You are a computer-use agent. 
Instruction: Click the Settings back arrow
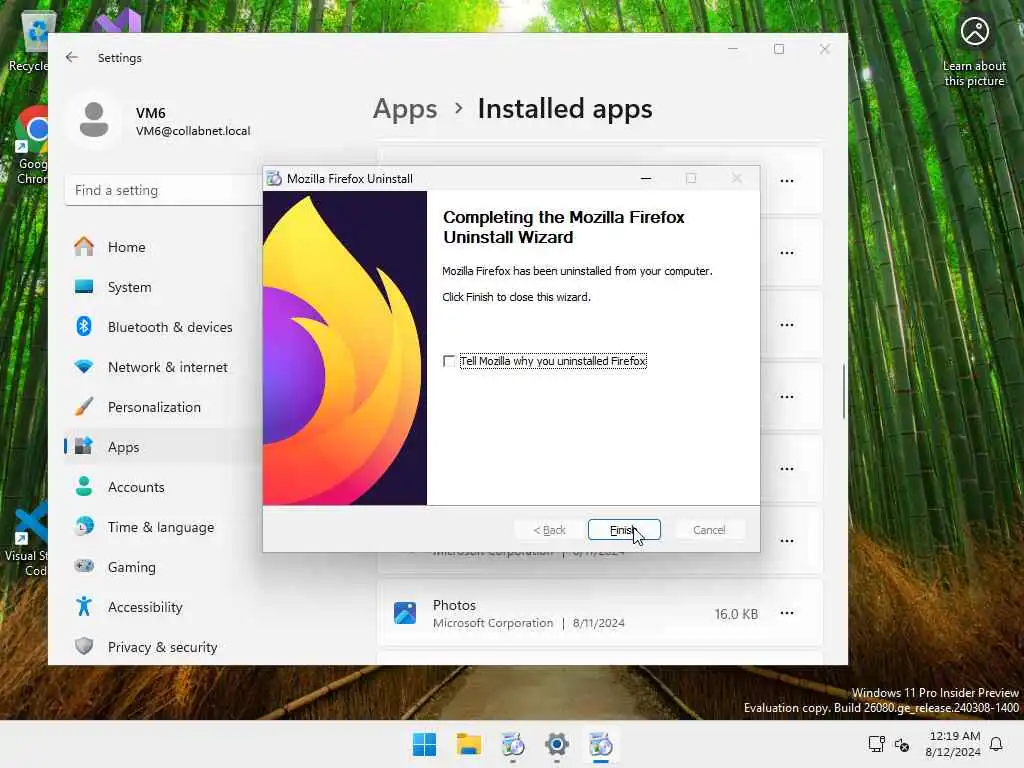72,57
